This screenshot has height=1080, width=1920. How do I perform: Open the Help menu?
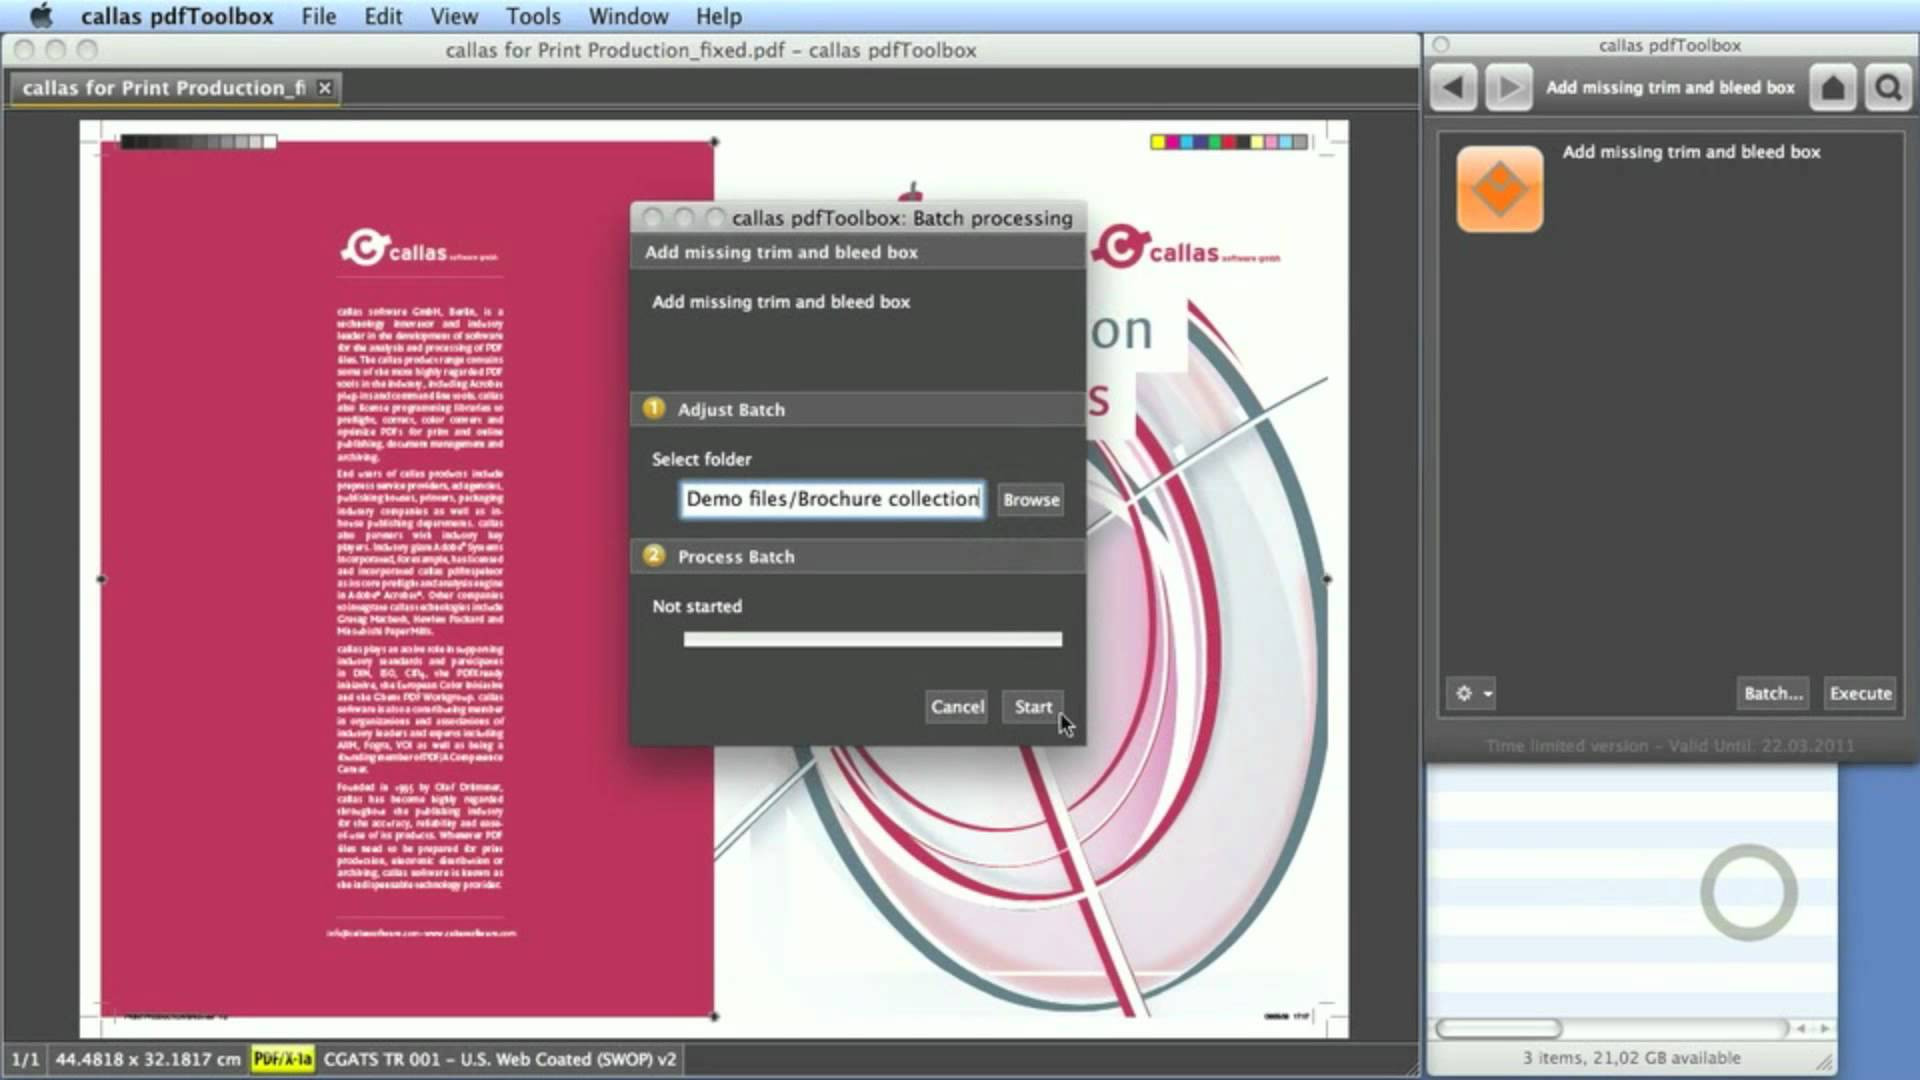[x=719, y=16]
